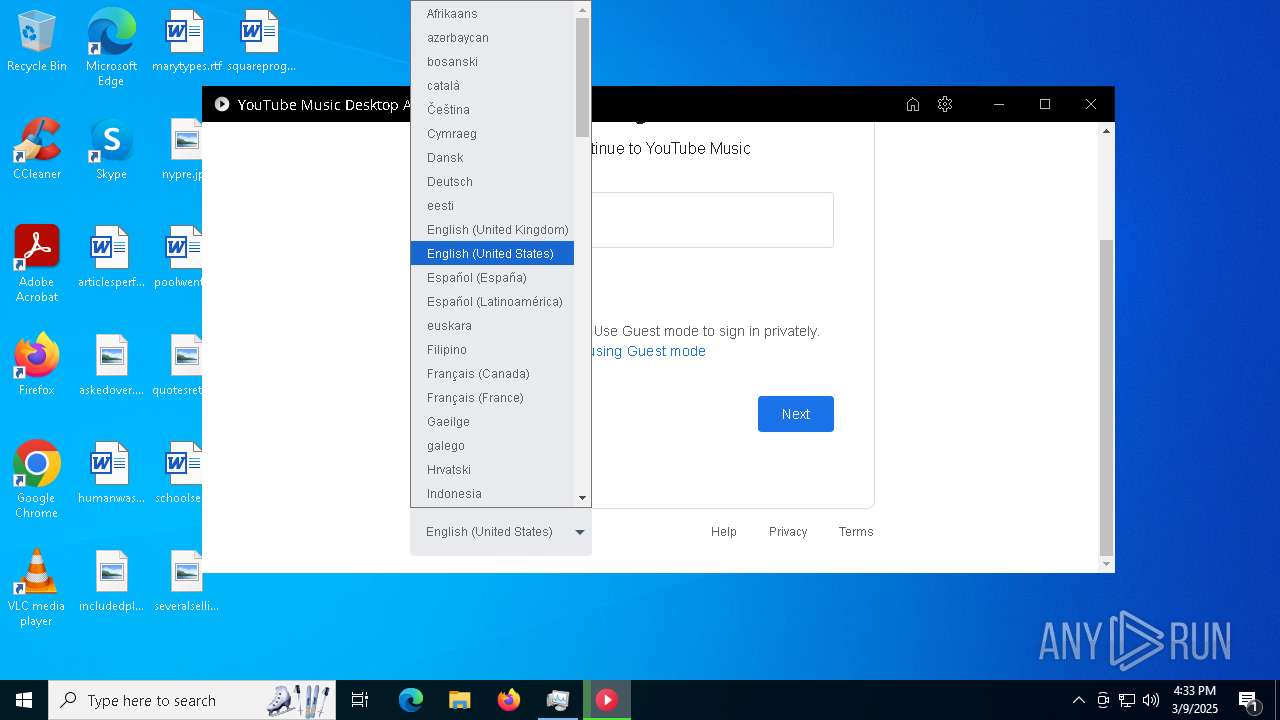Launch Firefox desktop shortcut
1280x720 pixels.
click(x=37, y=366)
